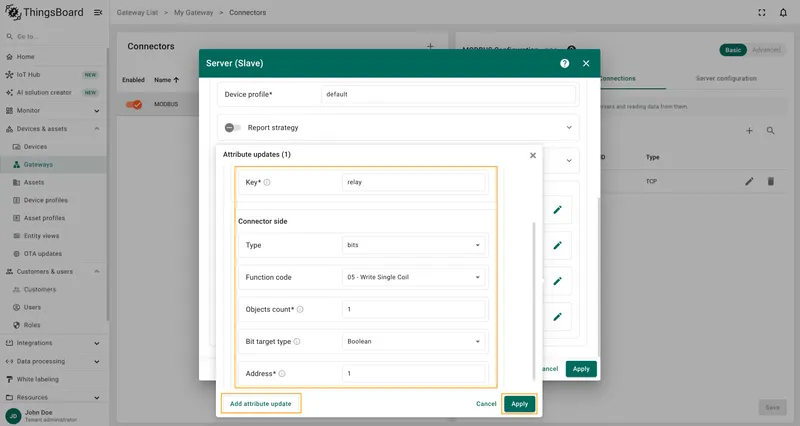The width and height of the screenshot is (800, 426).
Task: Toggle the MODBUS connector enabled switch
Action: (x=134, y=104)
